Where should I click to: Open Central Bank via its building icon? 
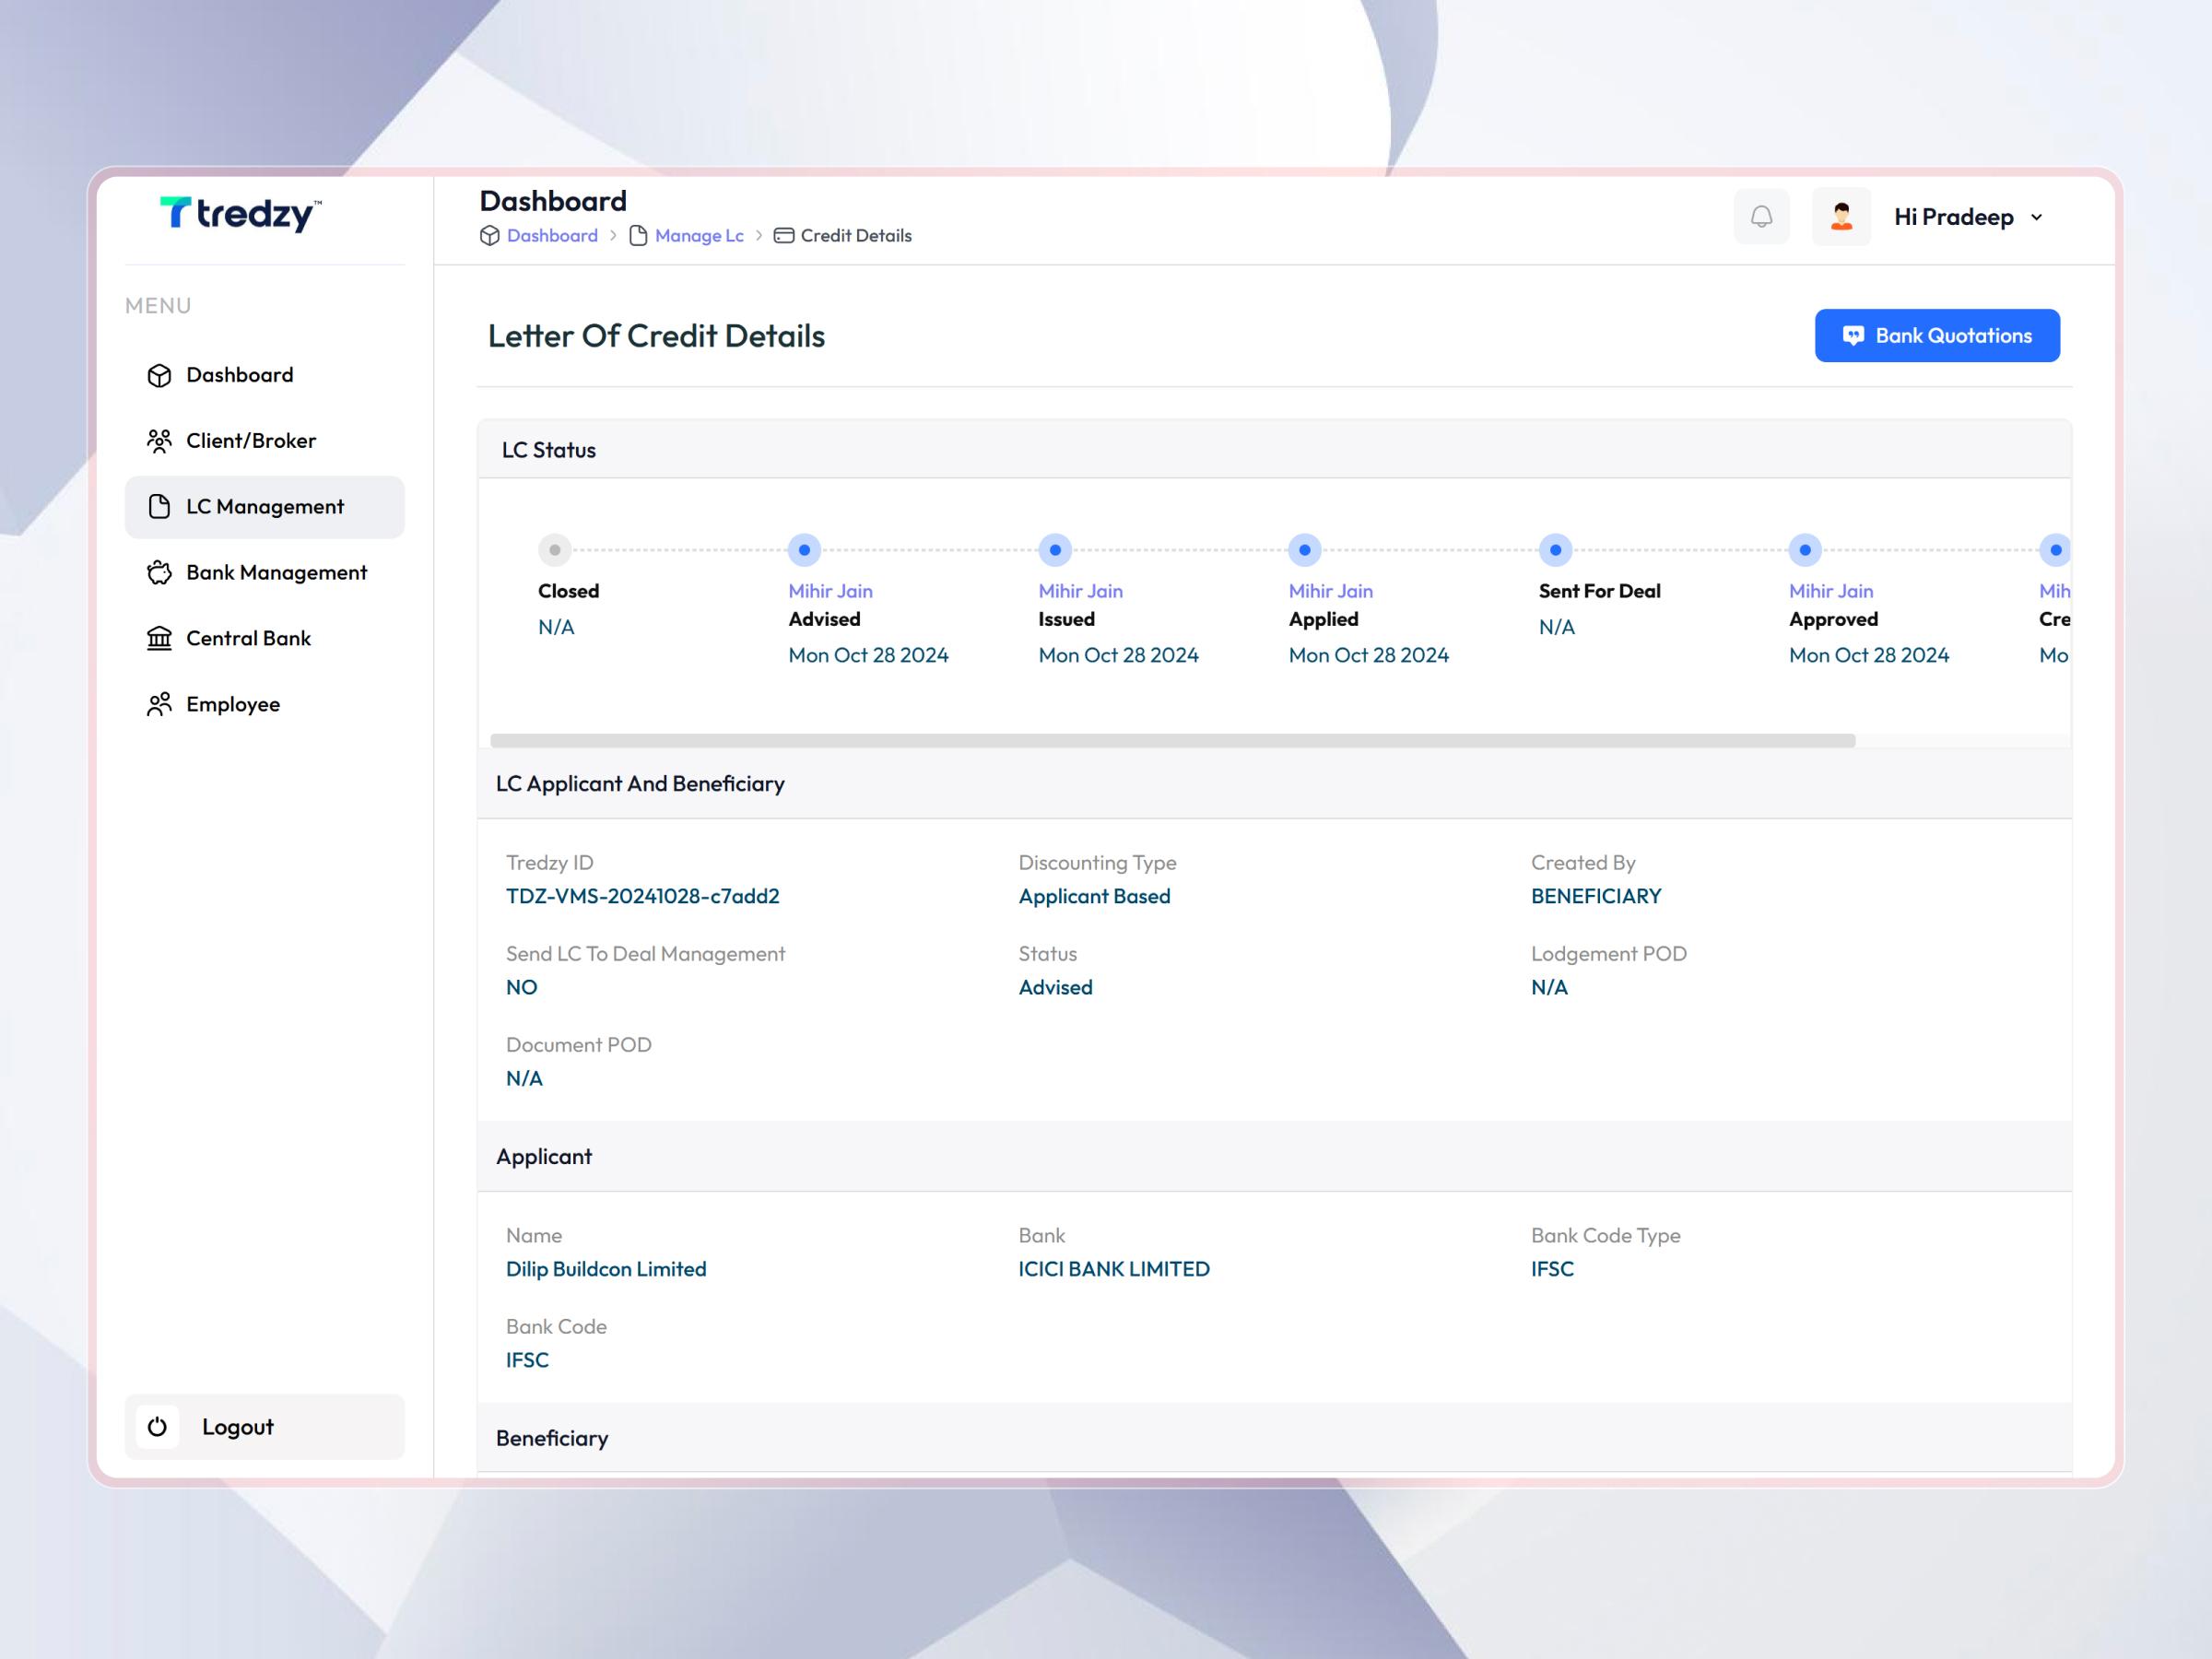pos(160,638)
